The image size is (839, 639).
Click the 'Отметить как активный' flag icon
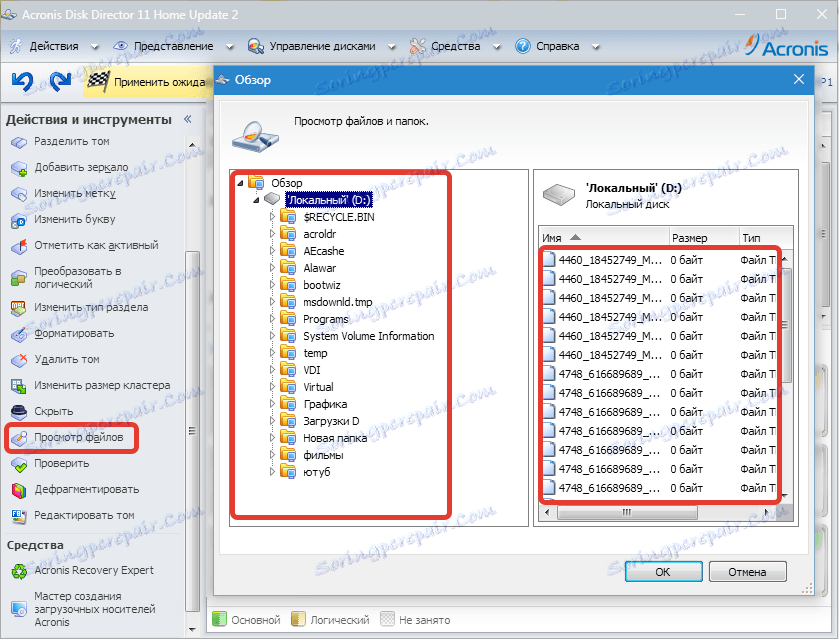tap(19, 246)
